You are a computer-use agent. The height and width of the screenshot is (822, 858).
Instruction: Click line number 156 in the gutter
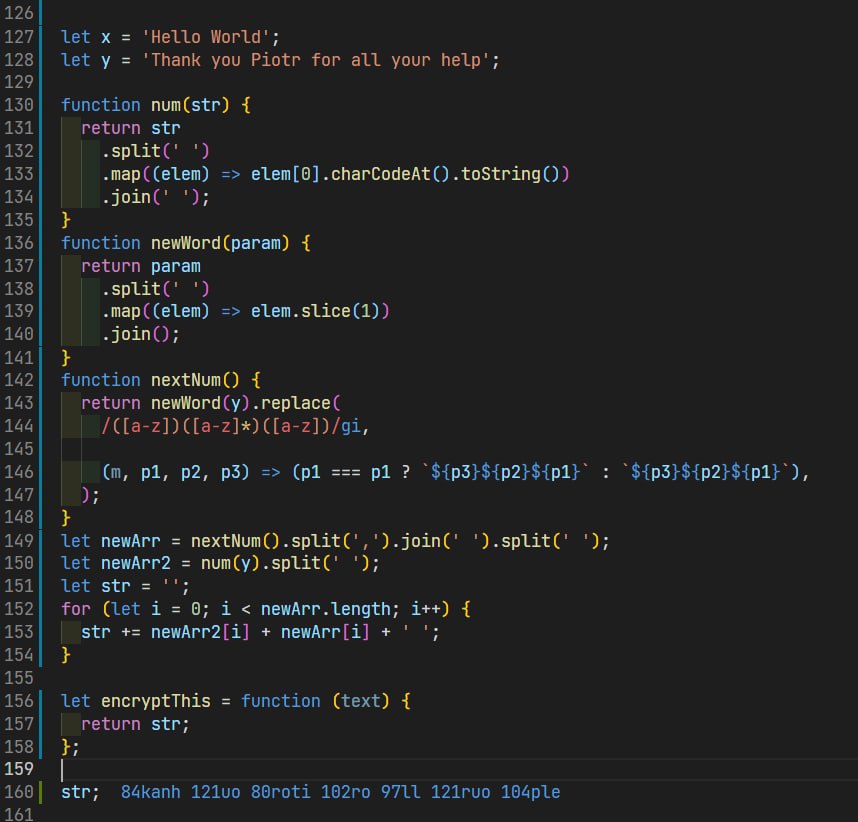click(x=19, y=701)
